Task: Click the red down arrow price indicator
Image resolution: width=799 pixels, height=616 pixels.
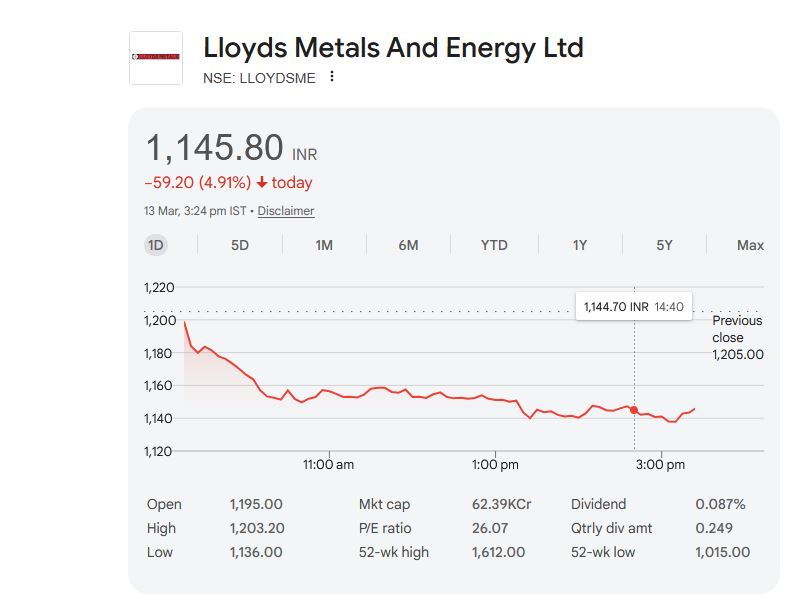Action: tap(262, 183)
